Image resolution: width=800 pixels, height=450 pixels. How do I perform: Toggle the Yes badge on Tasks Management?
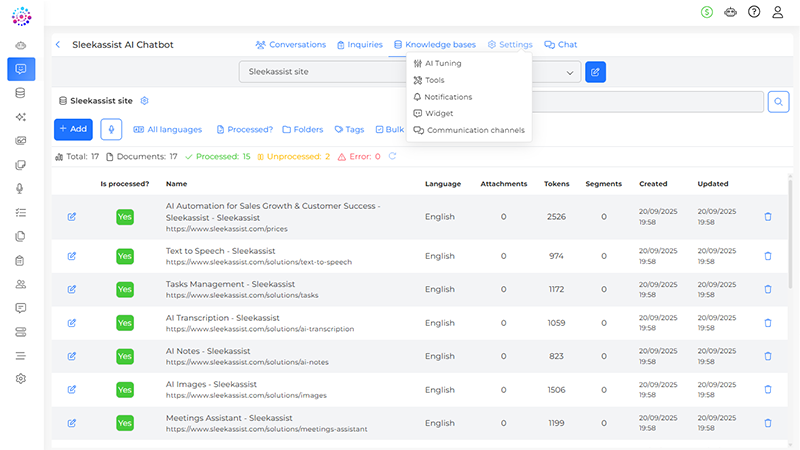point(125,289)
